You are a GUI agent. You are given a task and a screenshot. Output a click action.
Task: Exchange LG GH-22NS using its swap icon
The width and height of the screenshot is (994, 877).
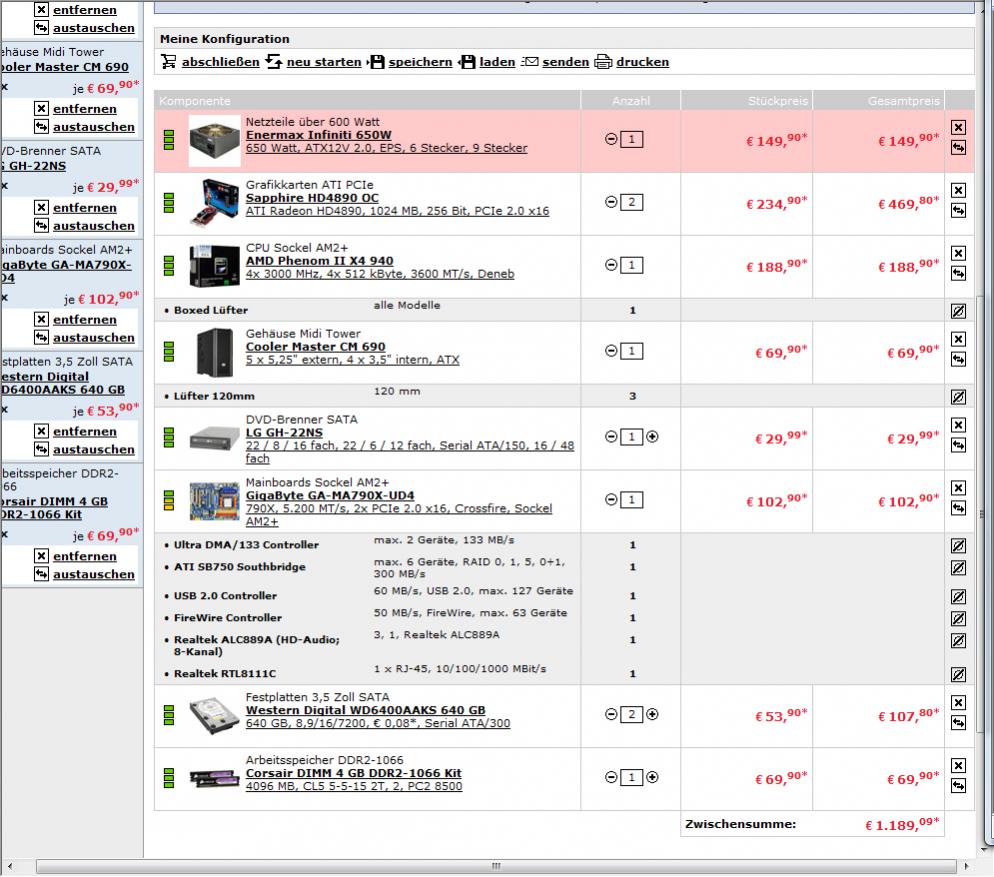[x=958, y=445]
